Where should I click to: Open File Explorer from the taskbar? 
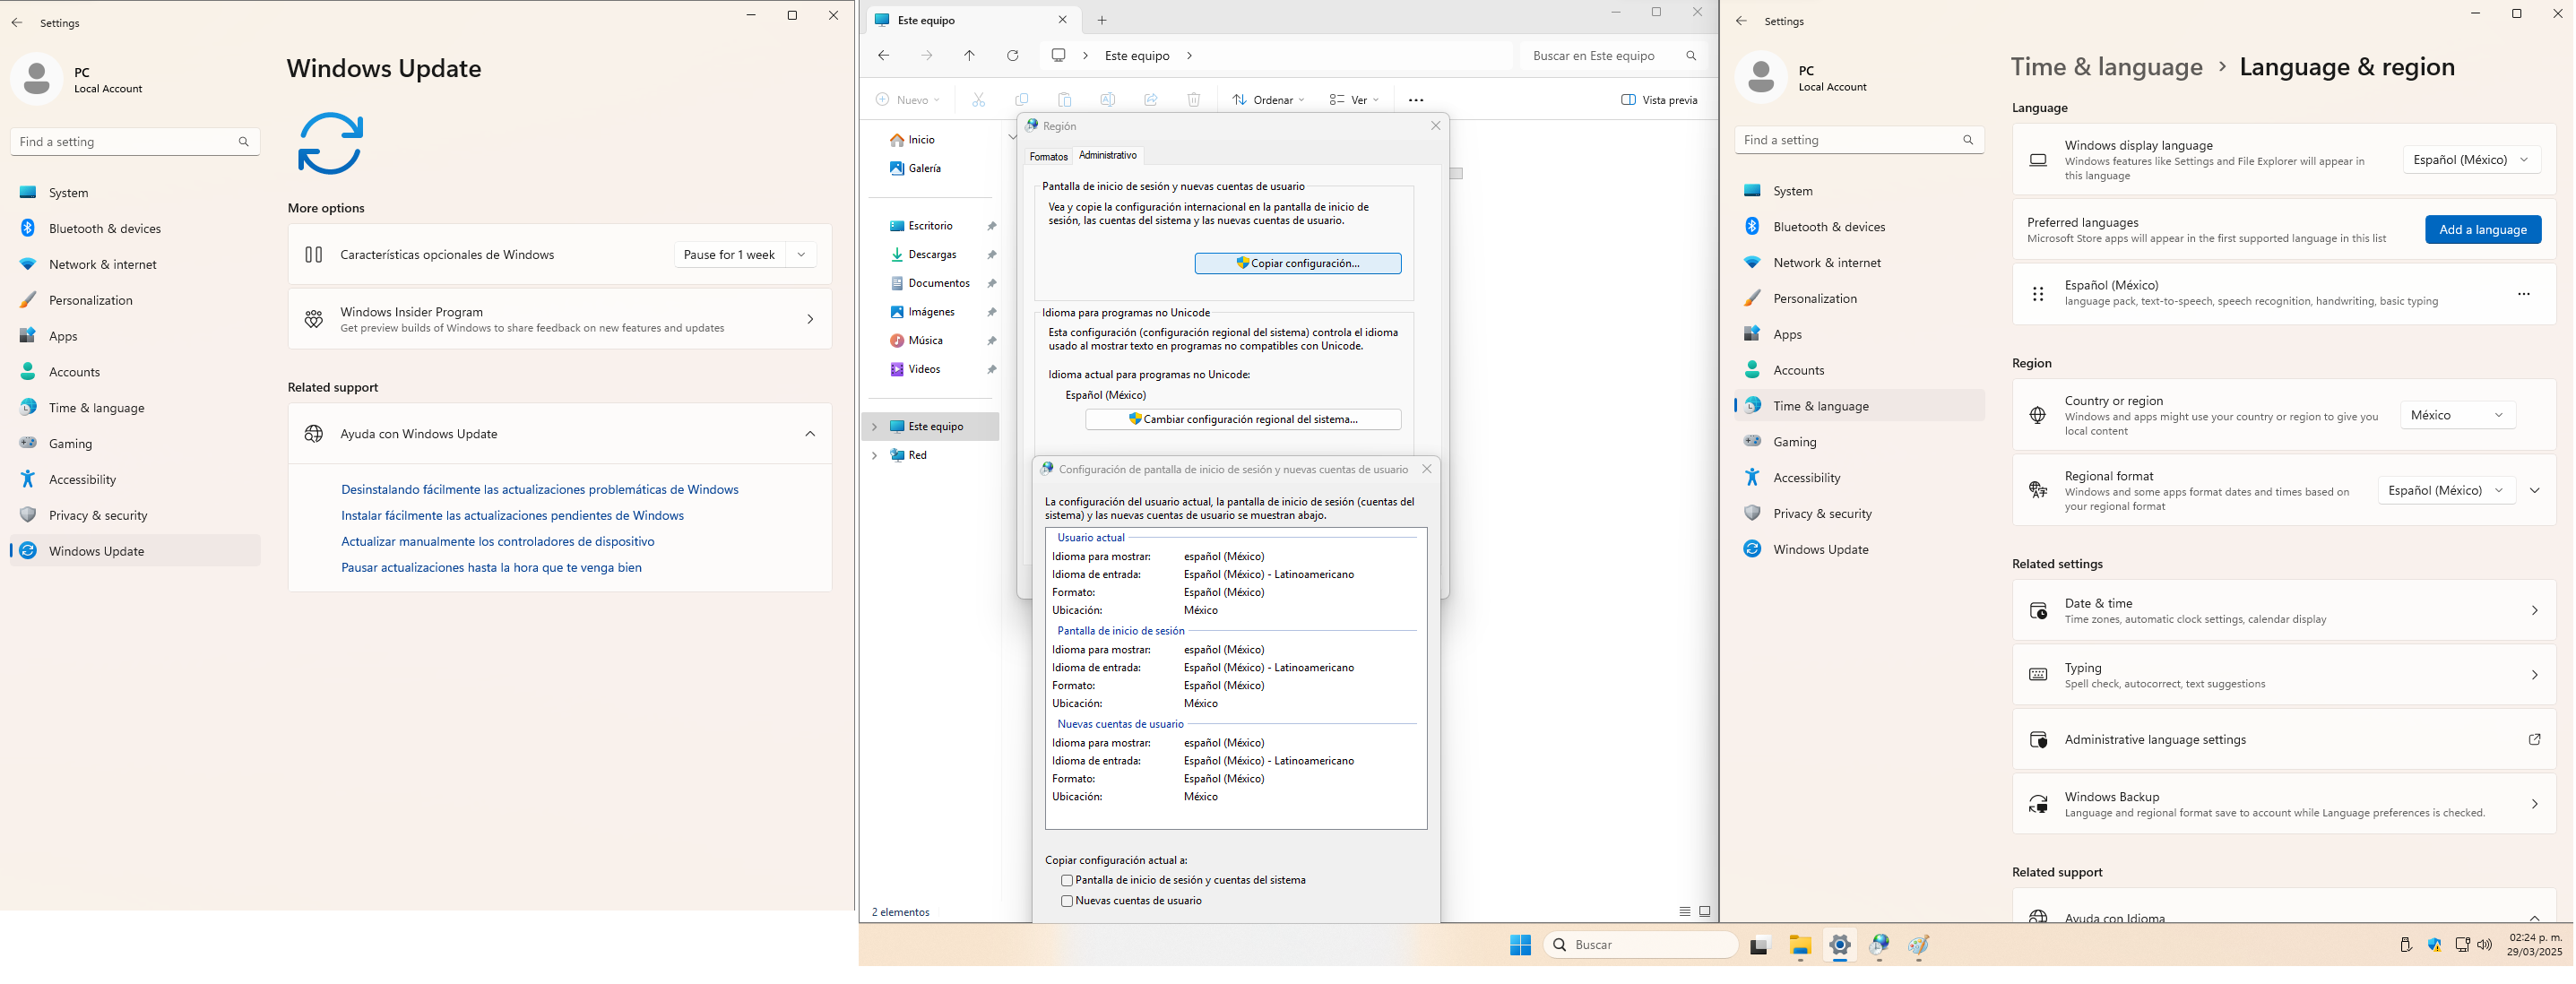tap(1800, 945)
